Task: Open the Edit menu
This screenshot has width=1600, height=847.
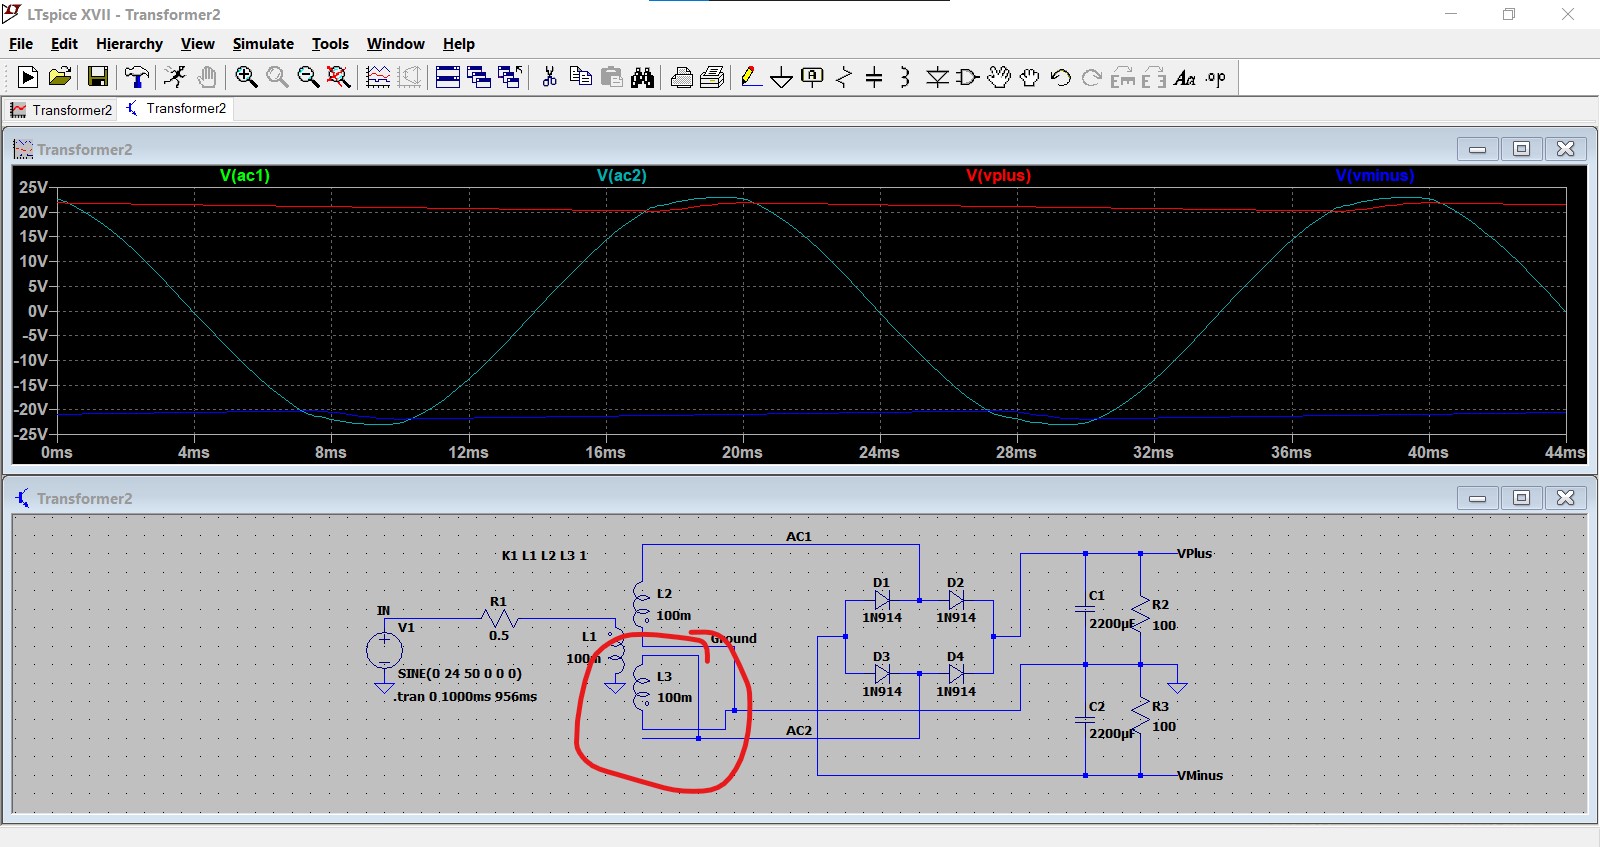Action: click(64, 44)
